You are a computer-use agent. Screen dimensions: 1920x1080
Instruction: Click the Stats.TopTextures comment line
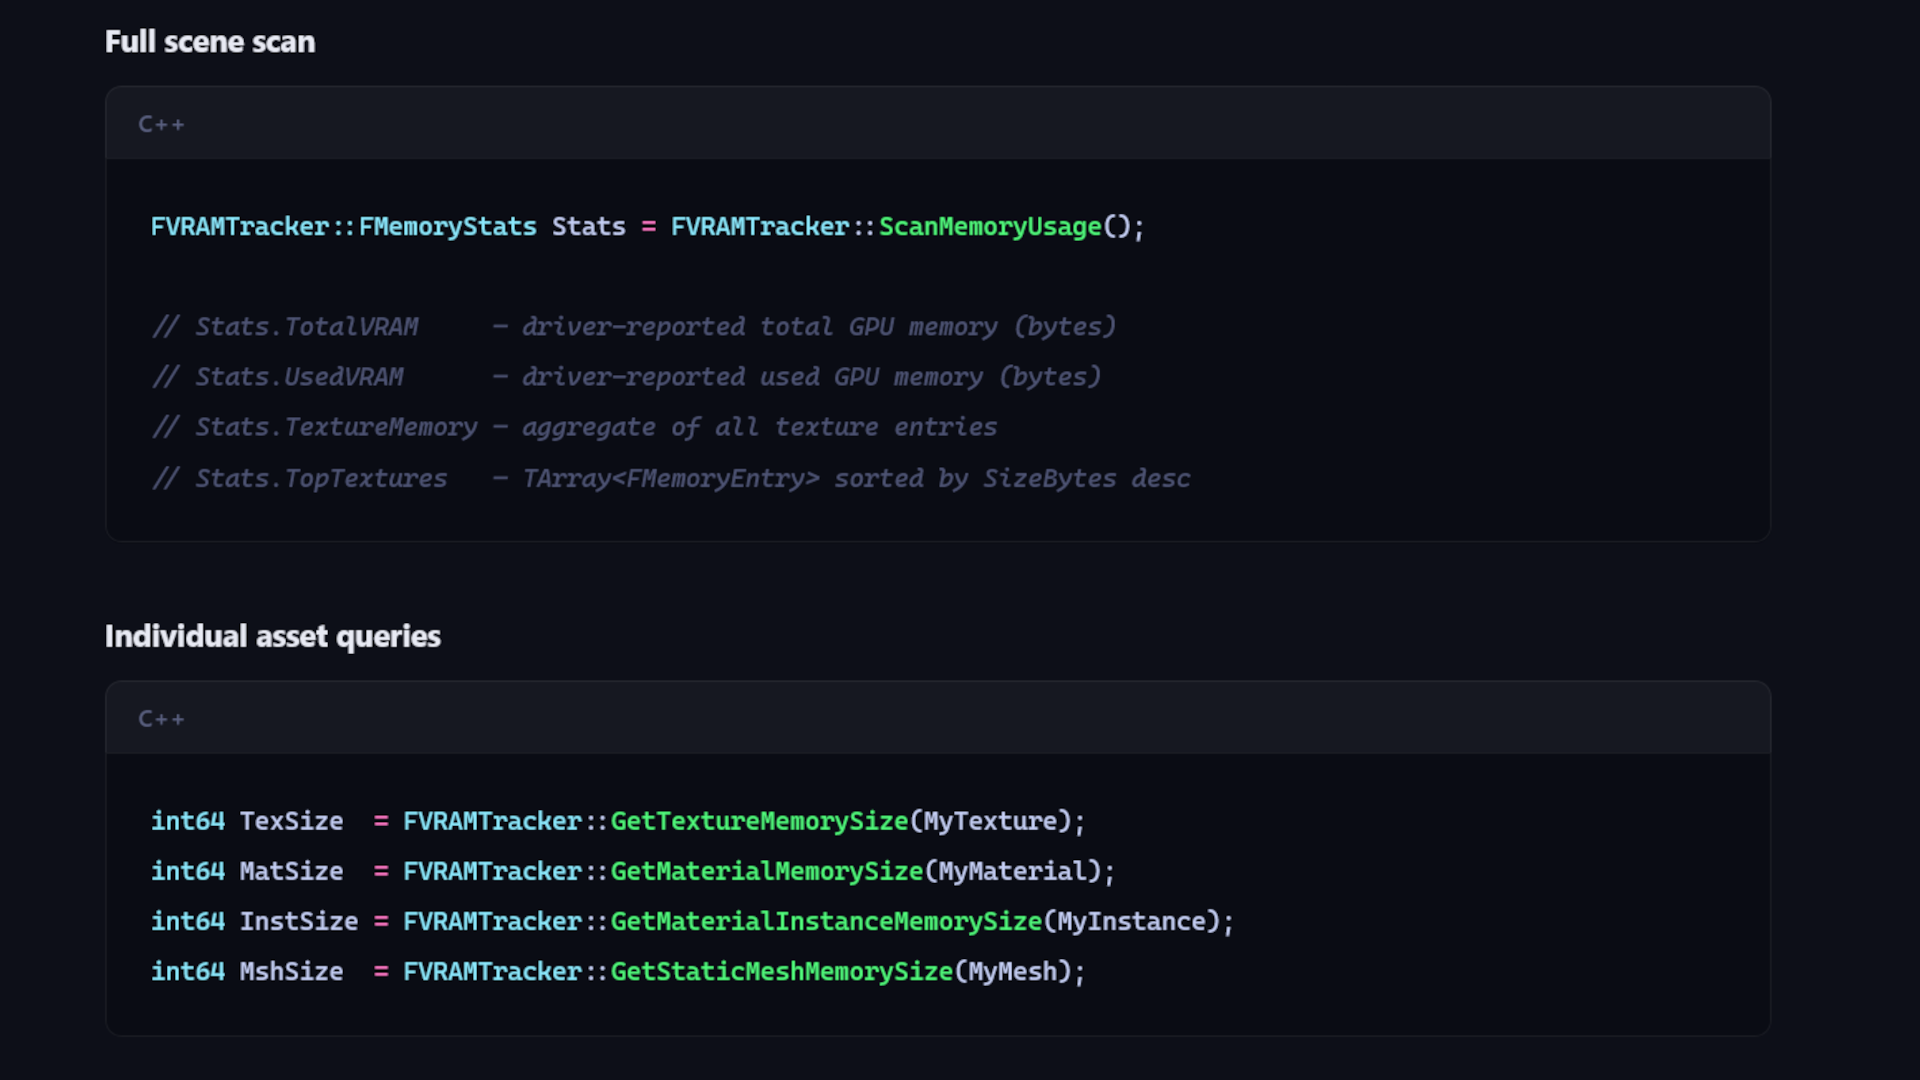pyautogui.click(x=671, y=478)
